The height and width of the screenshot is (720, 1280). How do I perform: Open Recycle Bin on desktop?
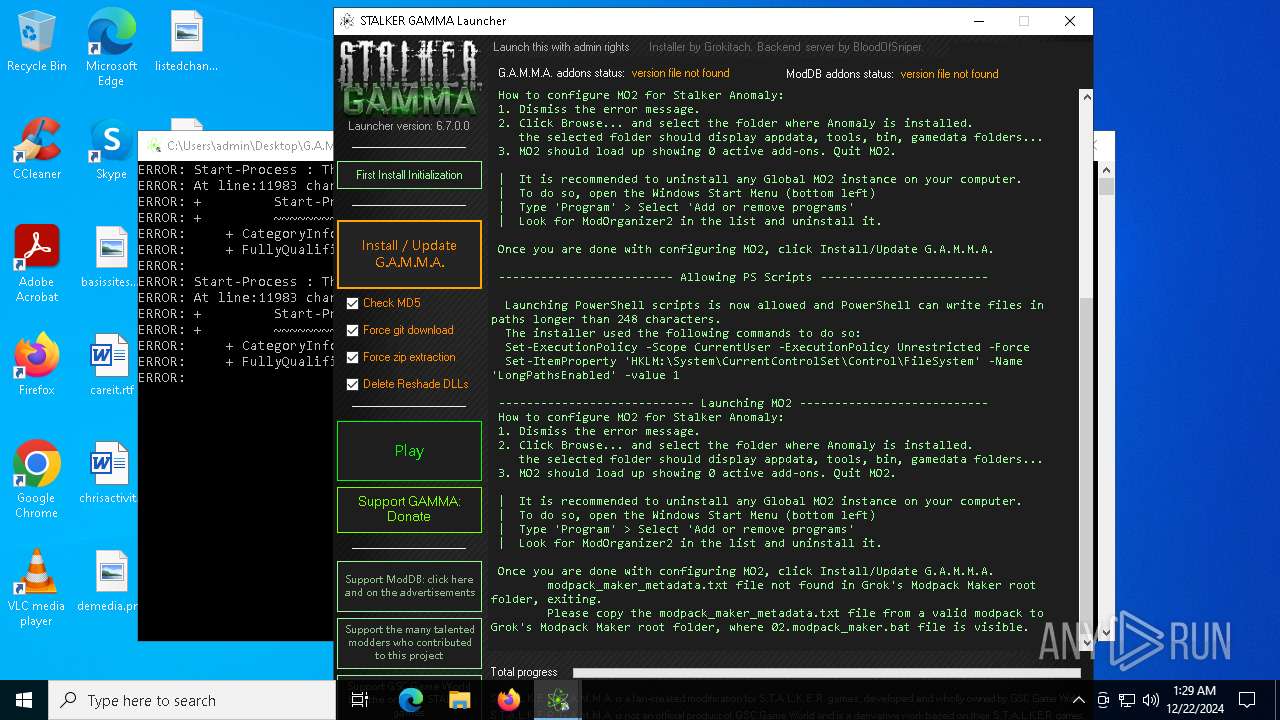pos(36,42)
